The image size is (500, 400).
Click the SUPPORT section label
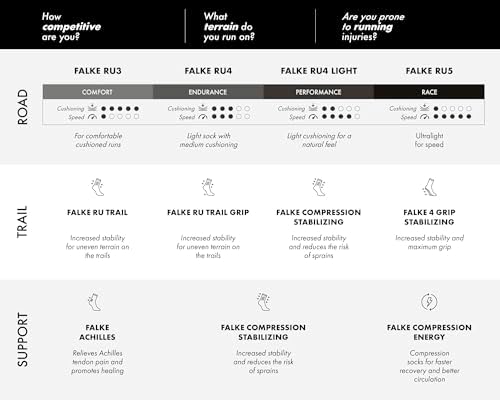tap(23, 340)
